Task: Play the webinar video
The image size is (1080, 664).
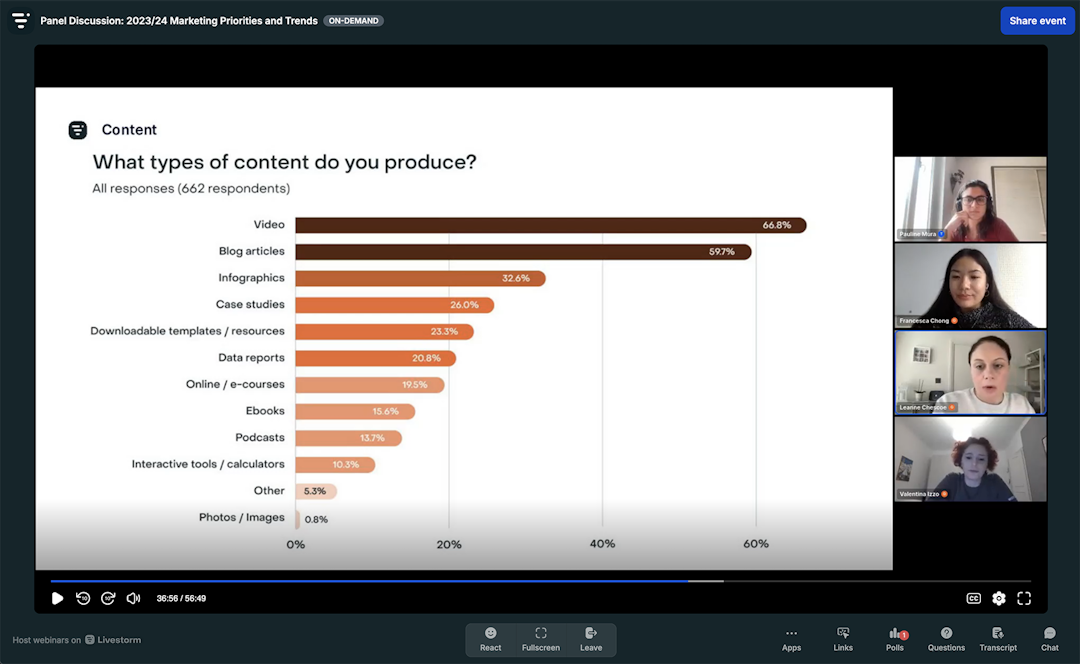Action: pos(57,599)
